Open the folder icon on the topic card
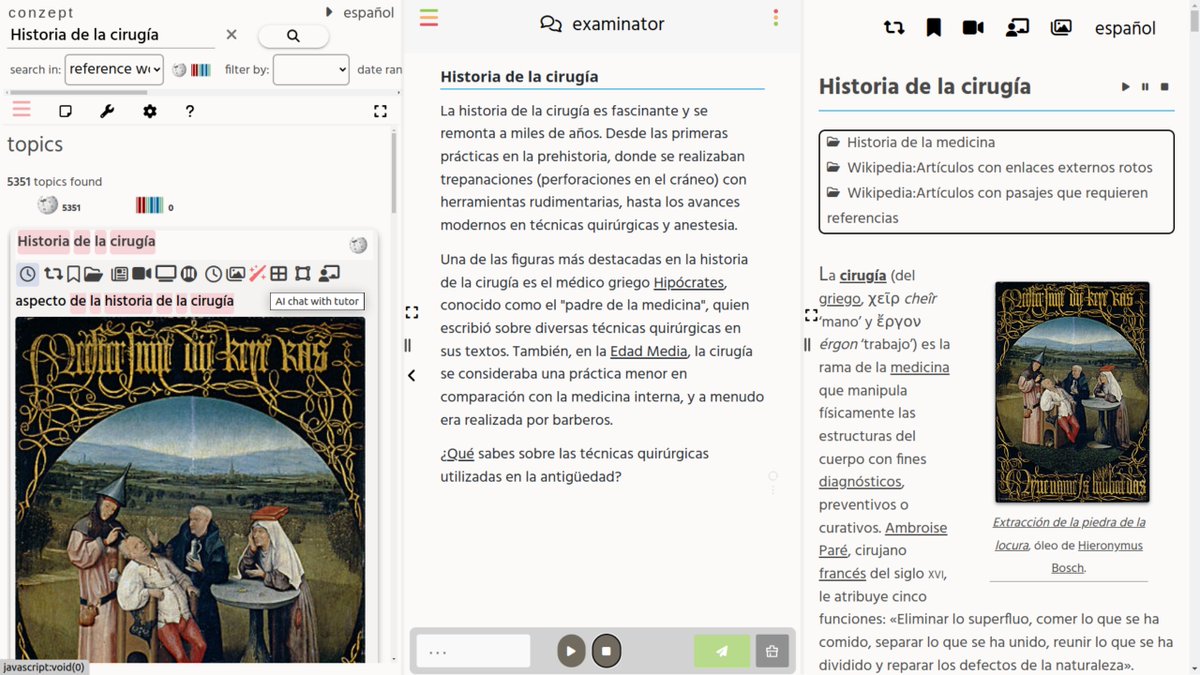This screenshot has width=1200, height=675. [x=93, y=274]
